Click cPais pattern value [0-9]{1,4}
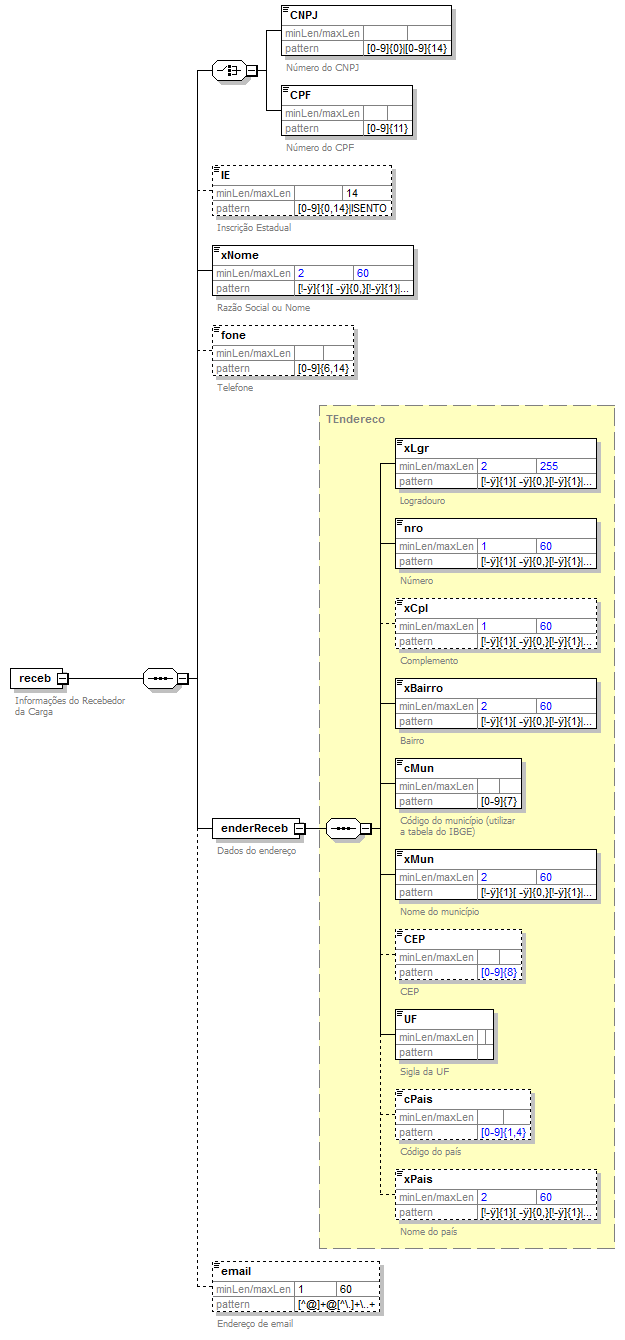Screen dimensions: 625x1340 tap(504, 1132)
